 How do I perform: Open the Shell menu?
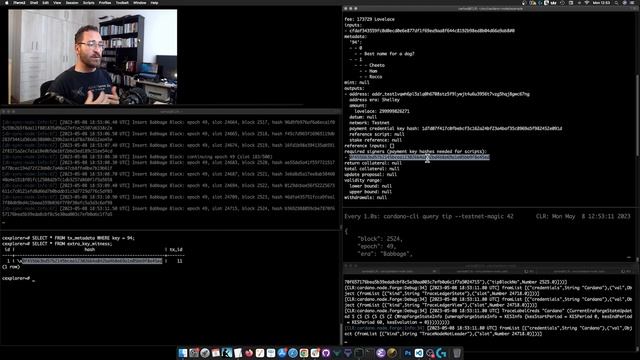click(34, 2)
